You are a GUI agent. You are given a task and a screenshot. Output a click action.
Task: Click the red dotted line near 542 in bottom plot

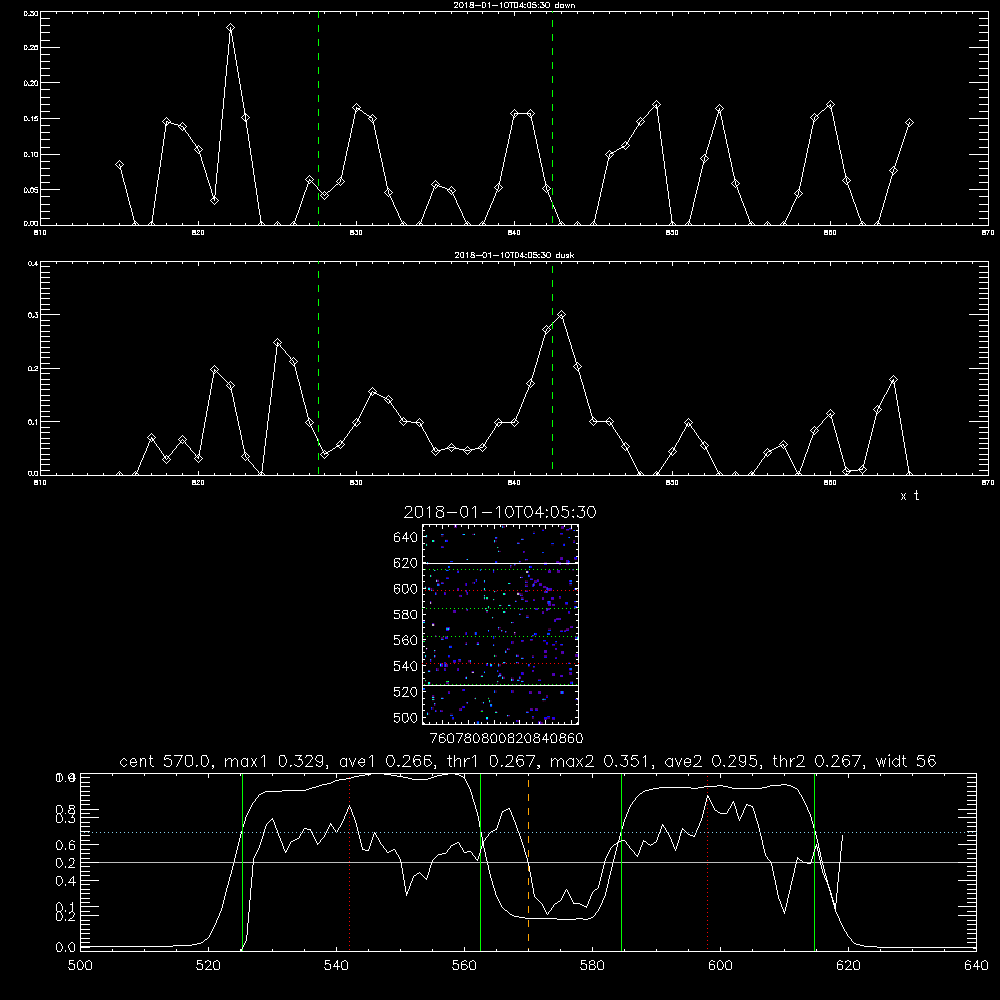349,861
